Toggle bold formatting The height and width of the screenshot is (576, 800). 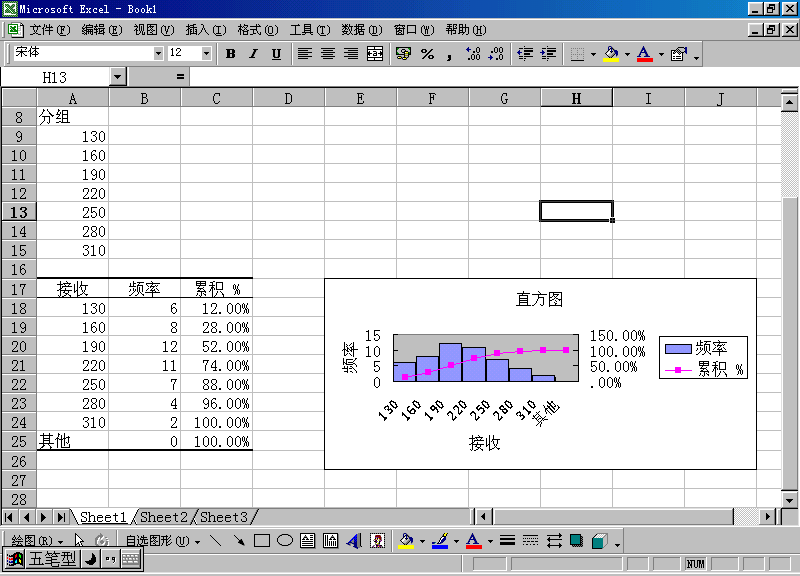(x=230, y=54)
